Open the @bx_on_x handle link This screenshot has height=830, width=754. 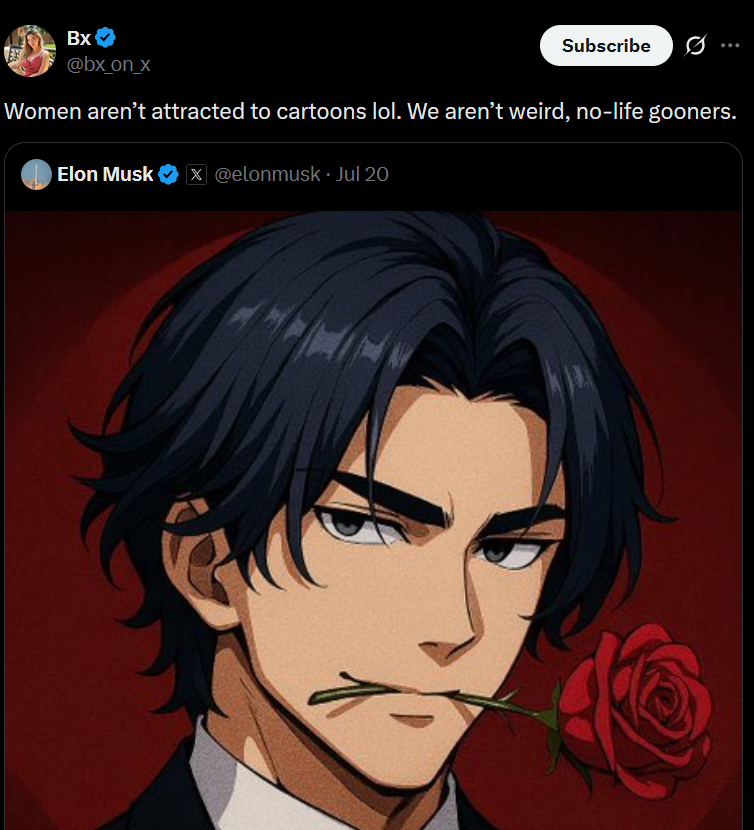(109, 64)
